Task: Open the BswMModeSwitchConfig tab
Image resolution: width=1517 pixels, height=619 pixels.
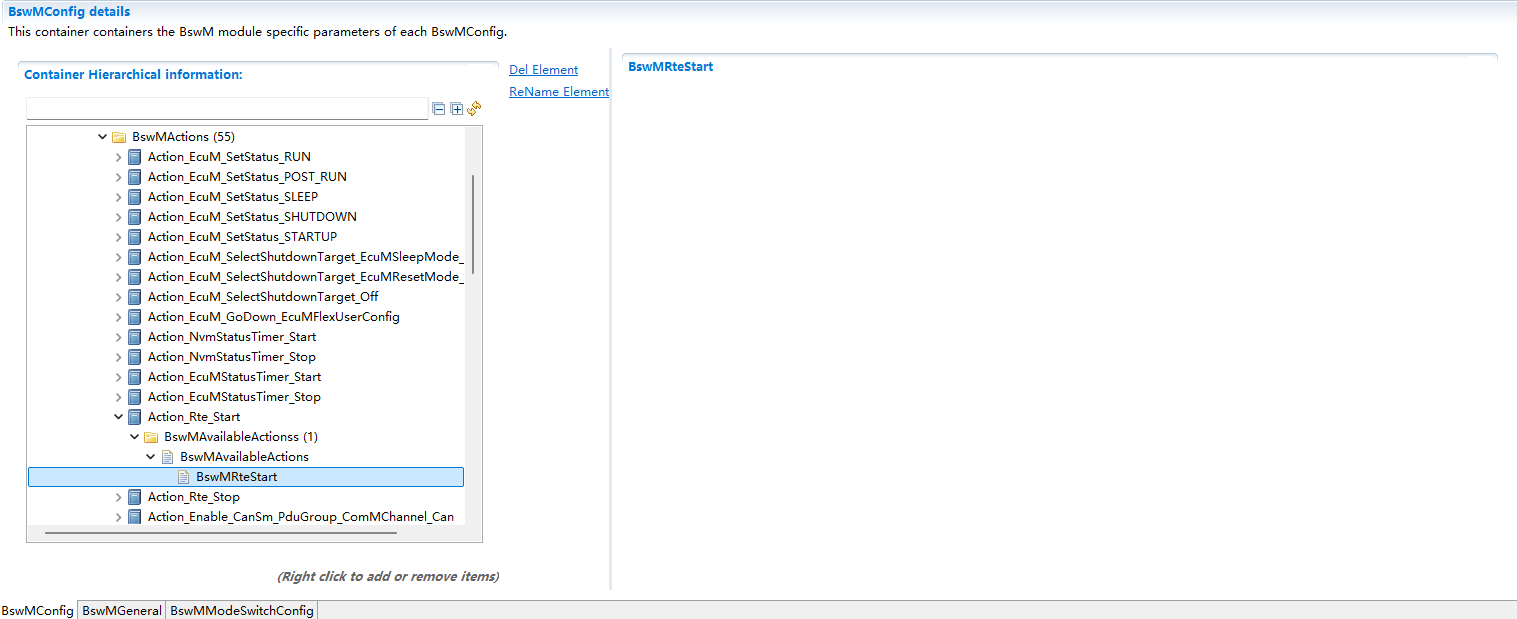Action: coord(242,610)
